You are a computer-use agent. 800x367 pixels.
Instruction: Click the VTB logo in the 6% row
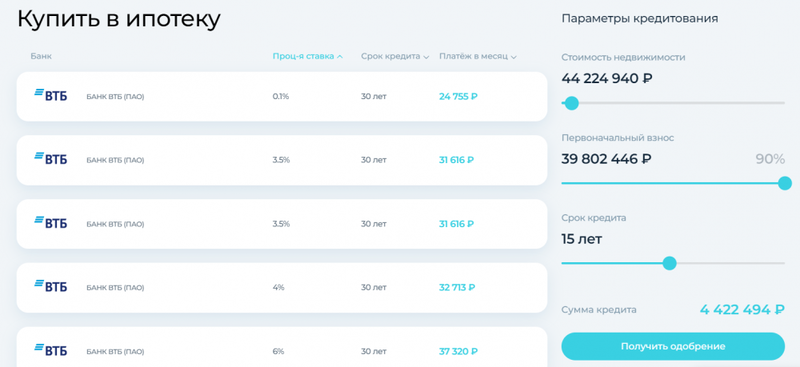tap(51, 351)
